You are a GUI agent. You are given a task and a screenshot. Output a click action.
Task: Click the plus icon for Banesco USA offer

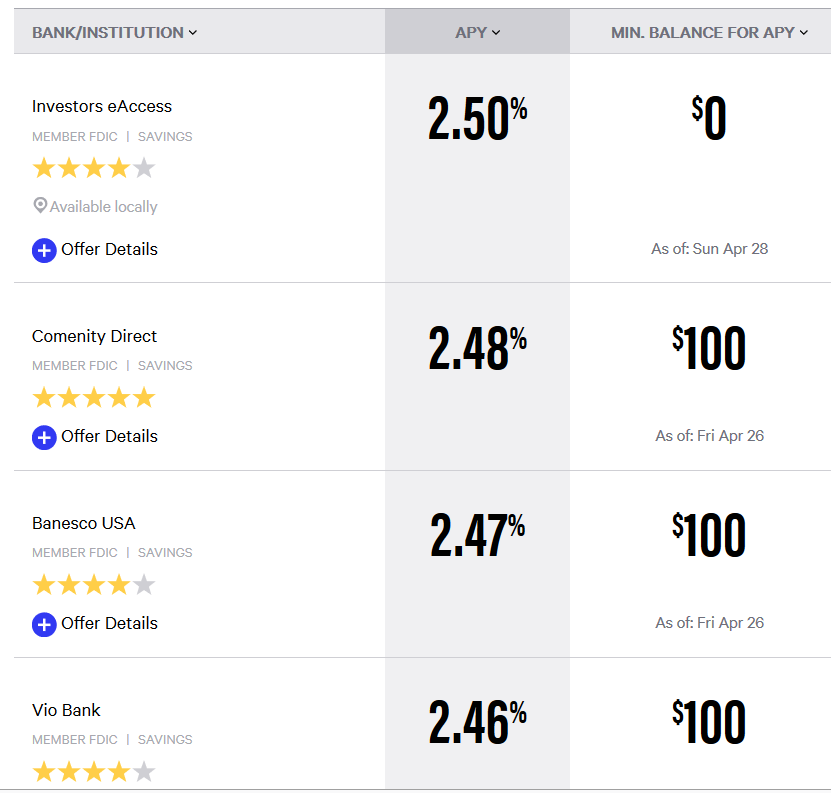(44, 624)
